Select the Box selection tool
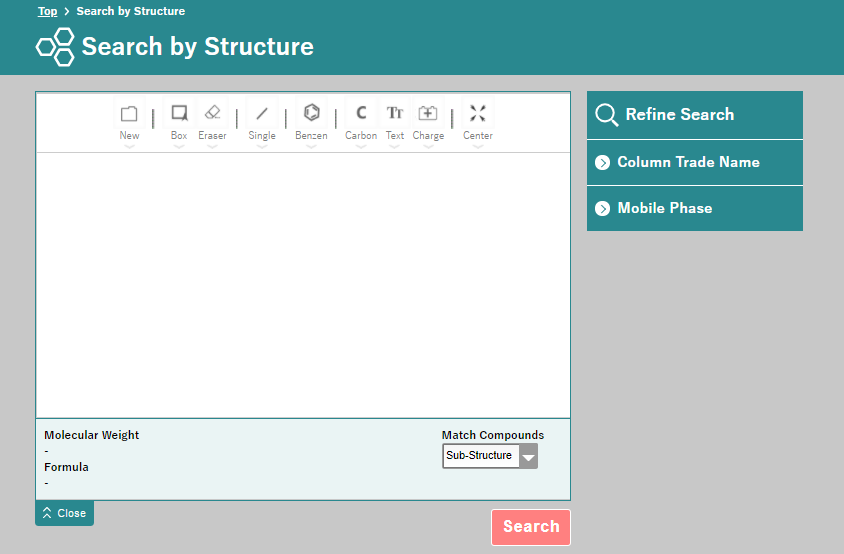This screenshot has width=844, height=554. [179, 114]
